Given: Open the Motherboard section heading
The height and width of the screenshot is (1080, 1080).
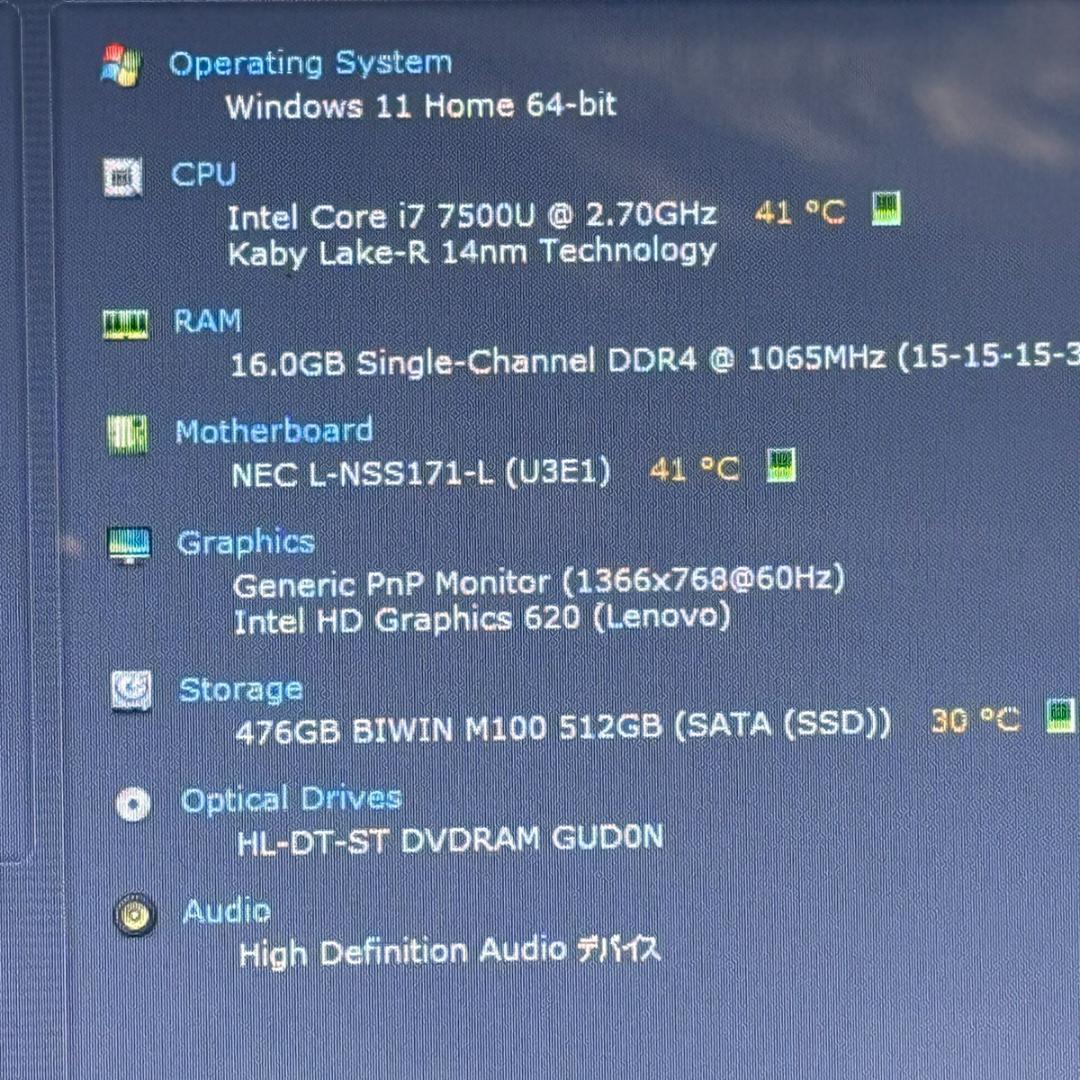Looking at the screenshot, I should [274, 432].
